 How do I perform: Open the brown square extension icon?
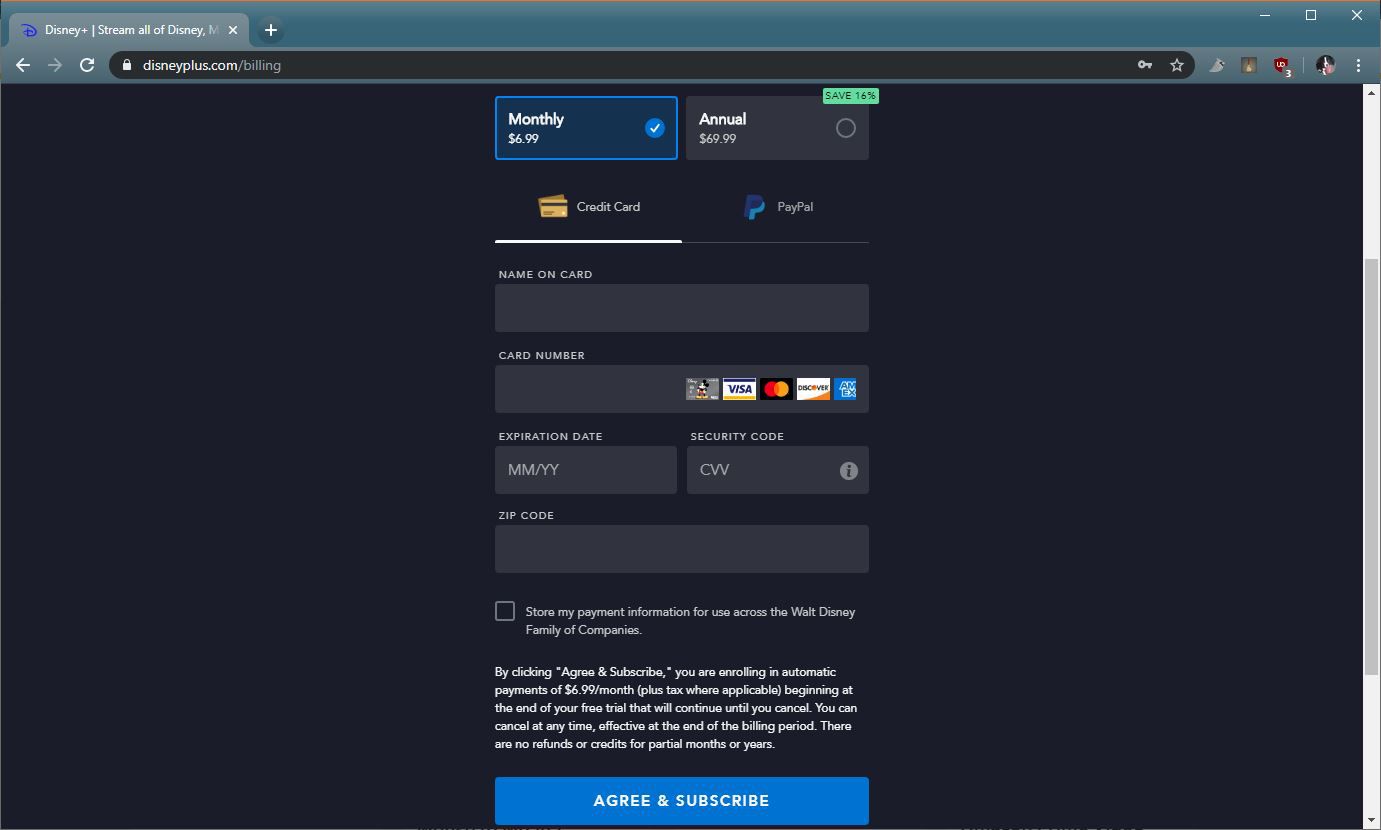tap(1249, 65)
